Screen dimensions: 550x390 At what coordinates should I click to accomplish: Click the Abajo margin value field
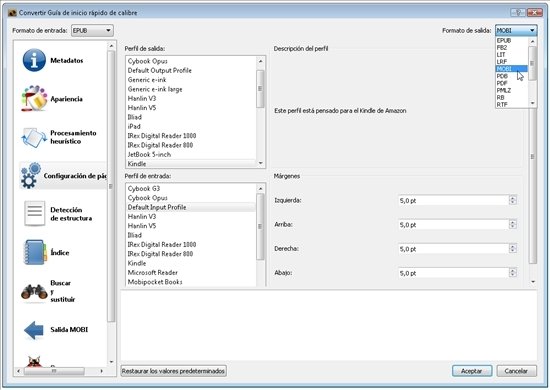coord(453,273)
